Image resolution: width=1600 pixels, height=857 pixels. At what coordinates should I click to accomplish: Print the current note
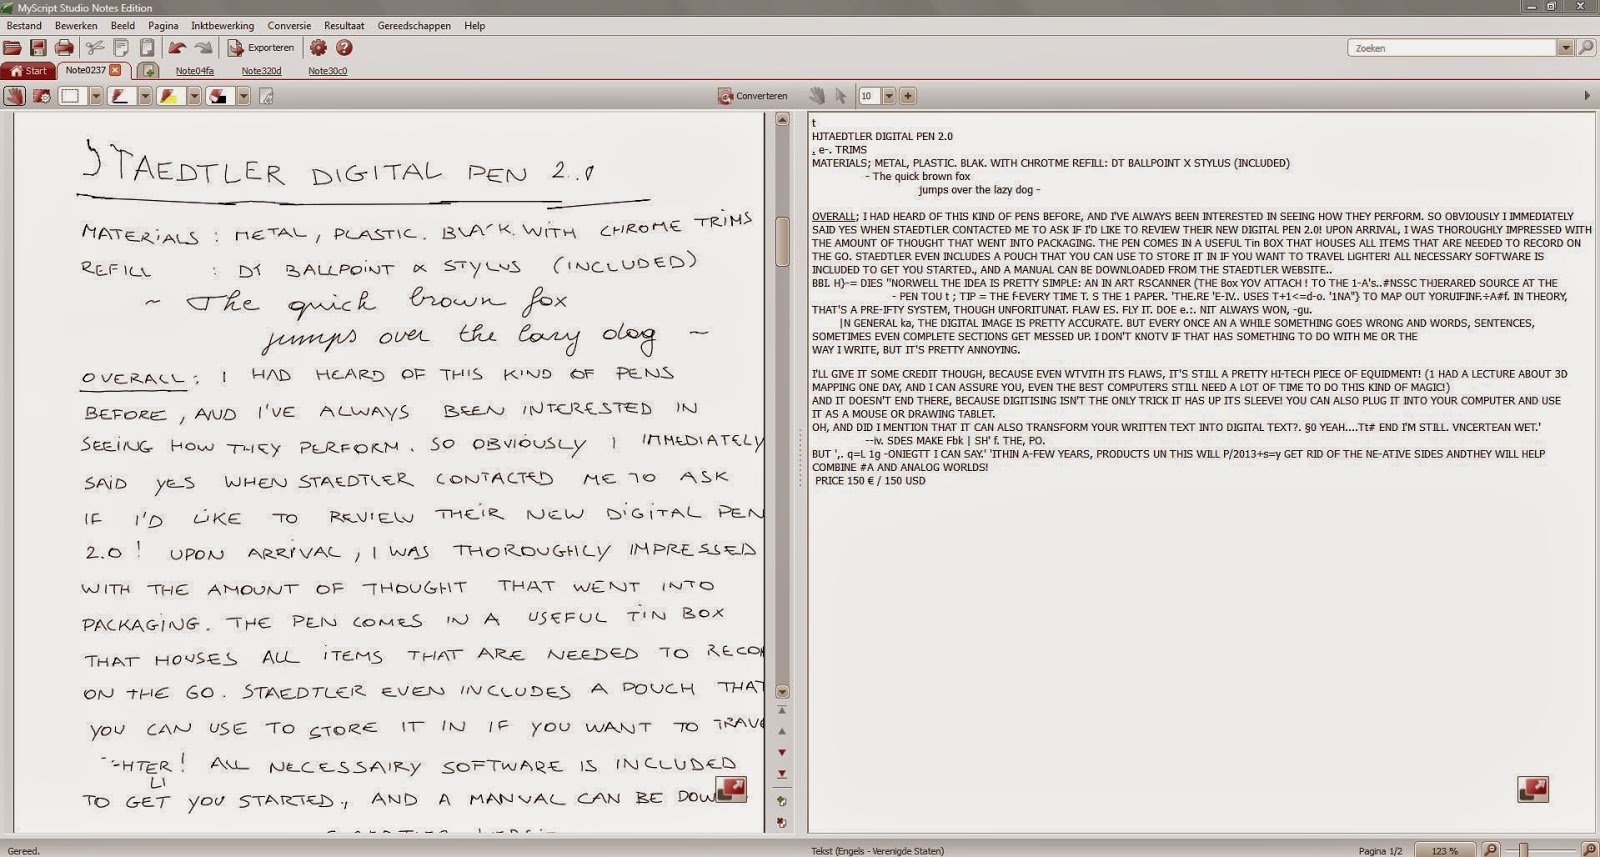[64, 48]
